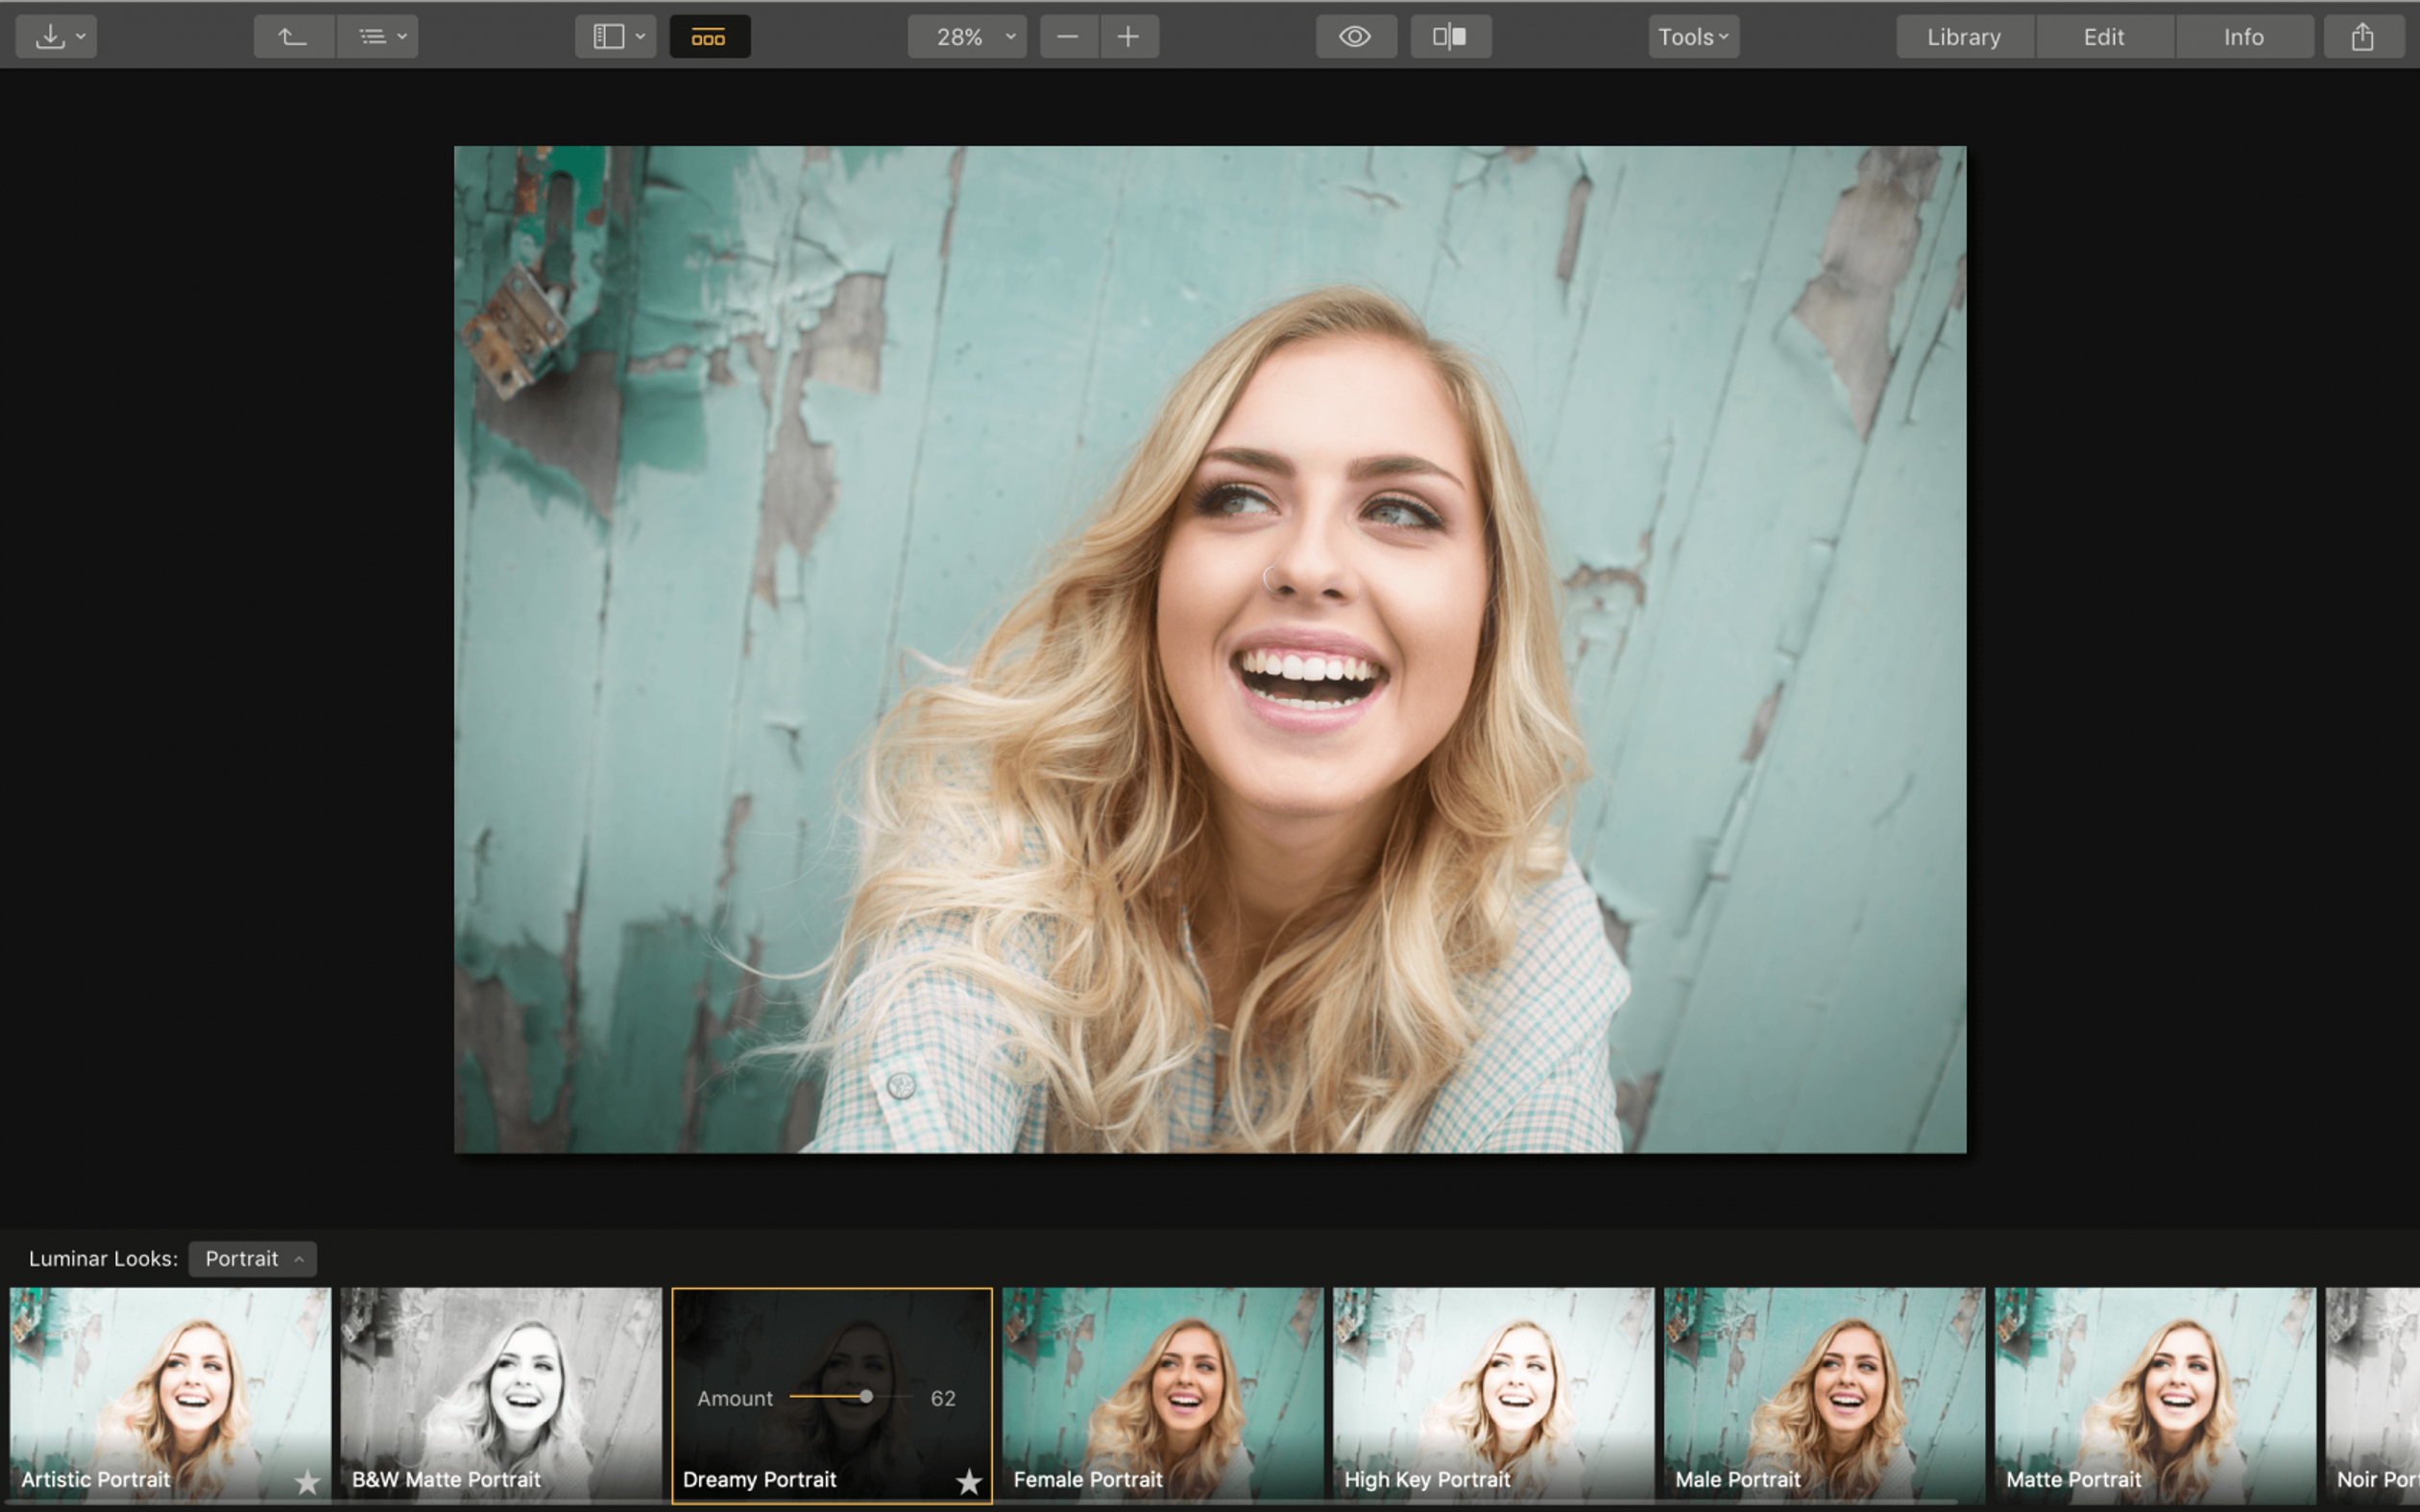Switch to the Info tab
The image size is (2420, 1512).
(2243, 37)
